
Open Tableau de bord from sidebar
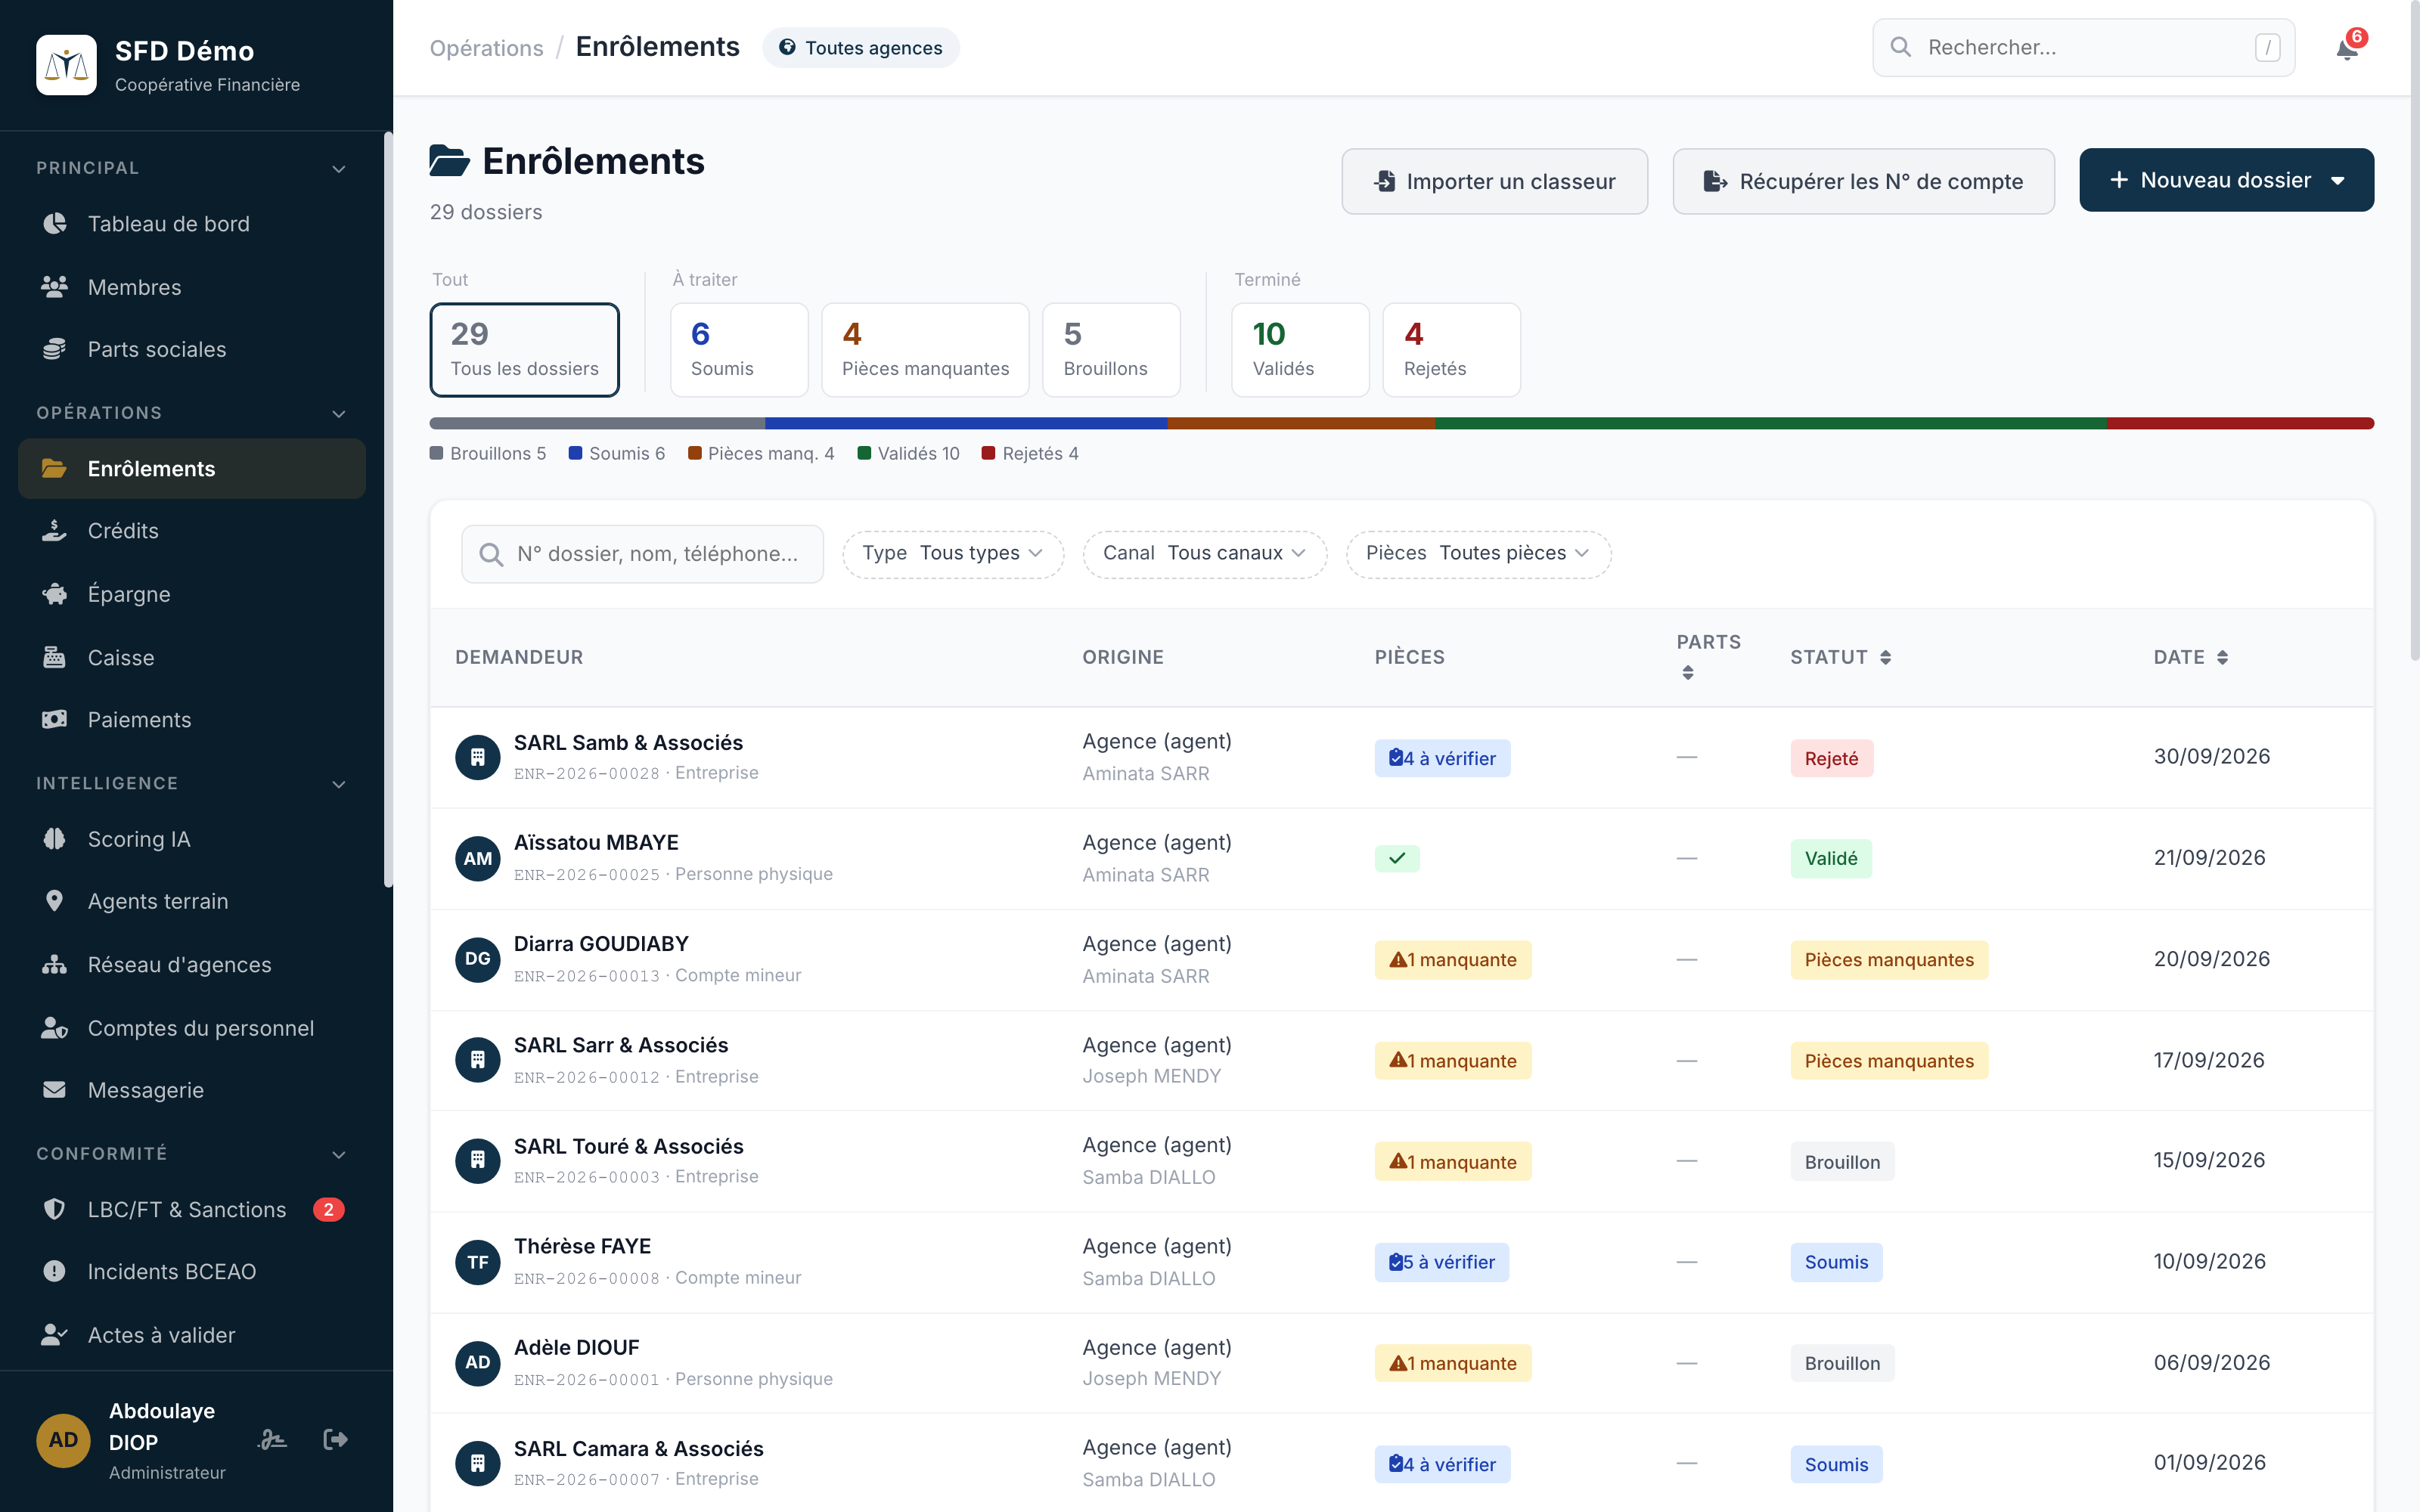pos(192,224)
